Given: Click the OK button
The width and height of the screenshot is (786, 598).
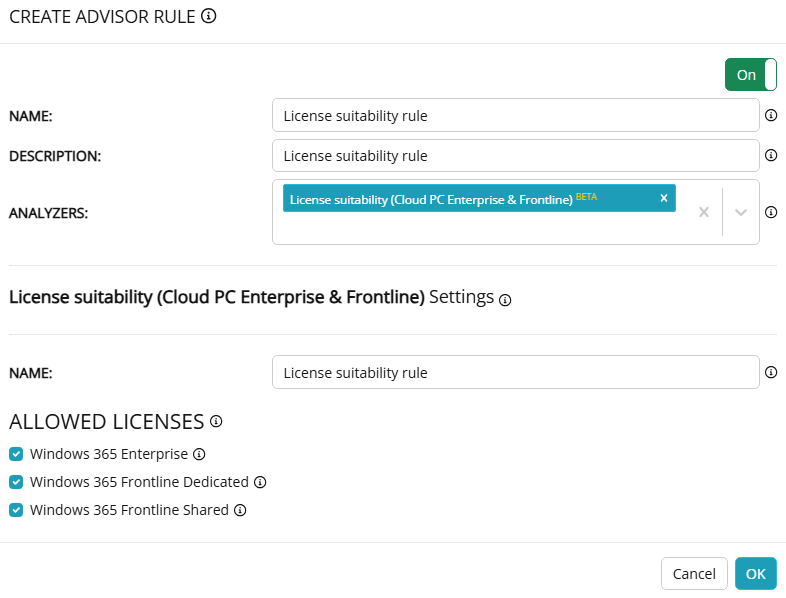Looking at the screenshot, I should (x=755, y=573).
